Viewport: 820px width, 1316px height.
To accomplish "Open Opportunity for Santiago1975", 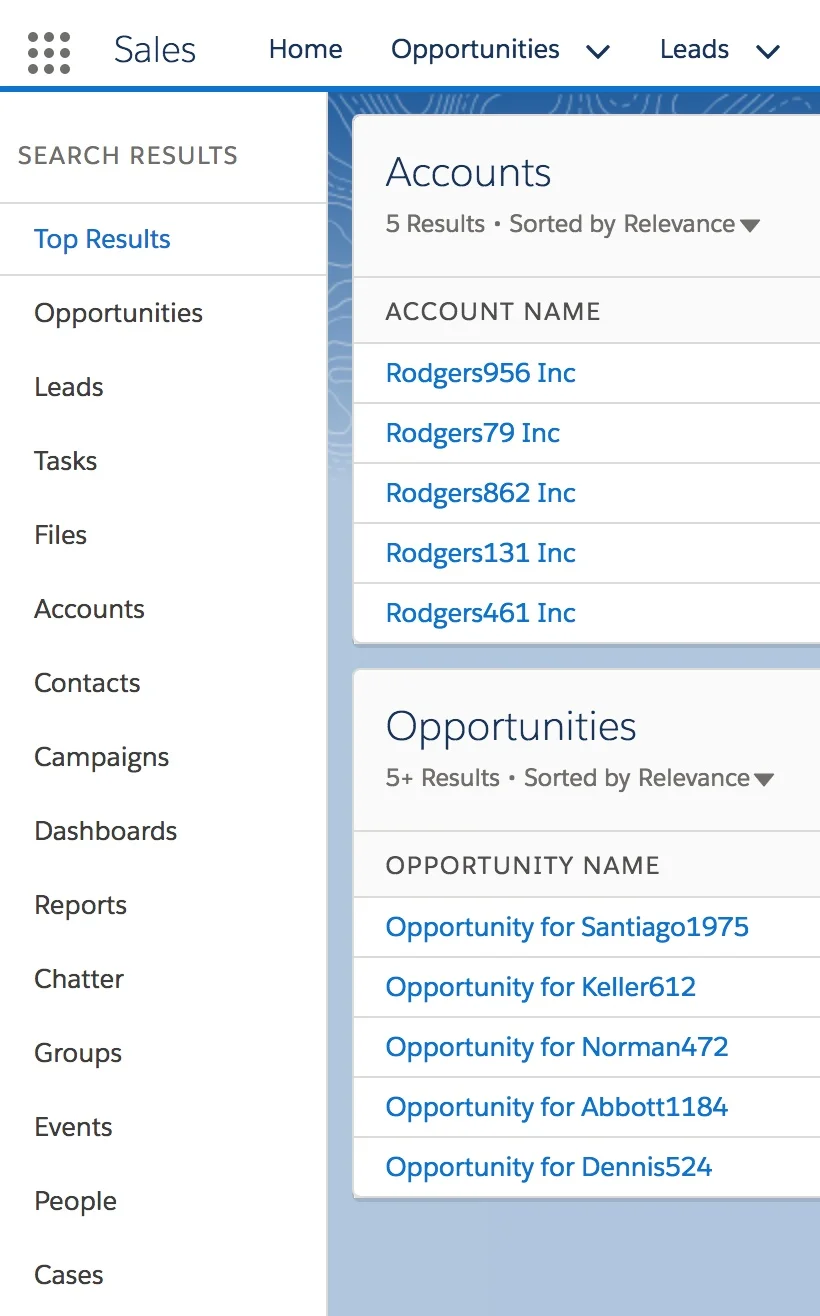I will pos(567,927).
